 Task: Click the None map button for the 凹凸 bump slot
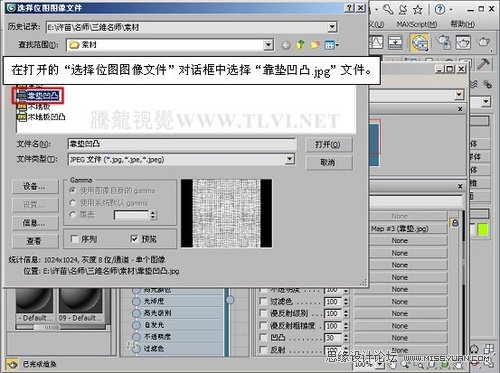tap(400, 338)
